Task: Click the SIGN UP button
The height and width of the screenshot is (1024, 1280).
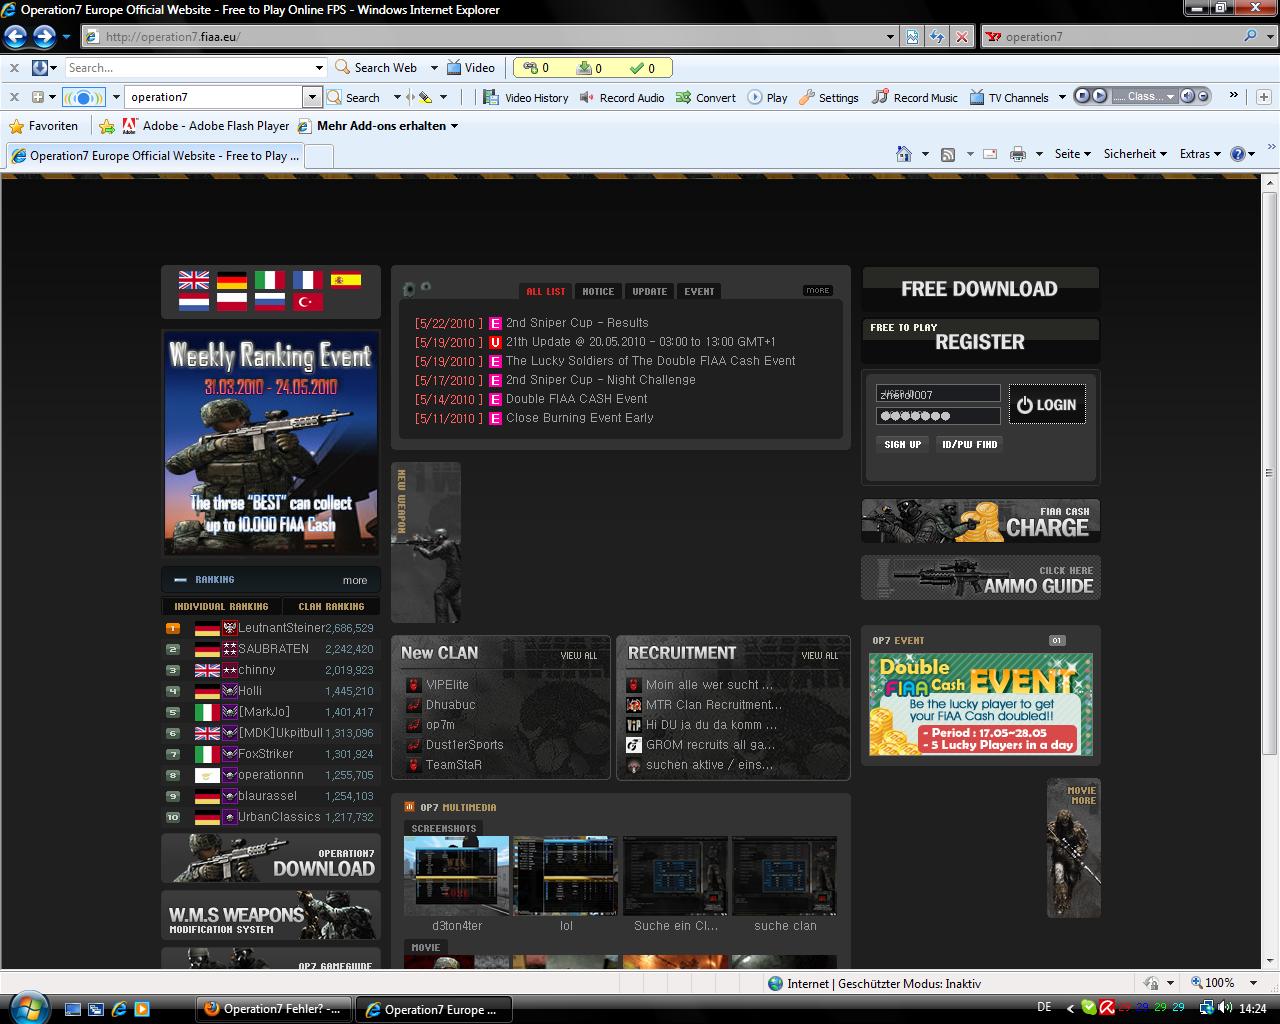Action: (x=902, y=444)
